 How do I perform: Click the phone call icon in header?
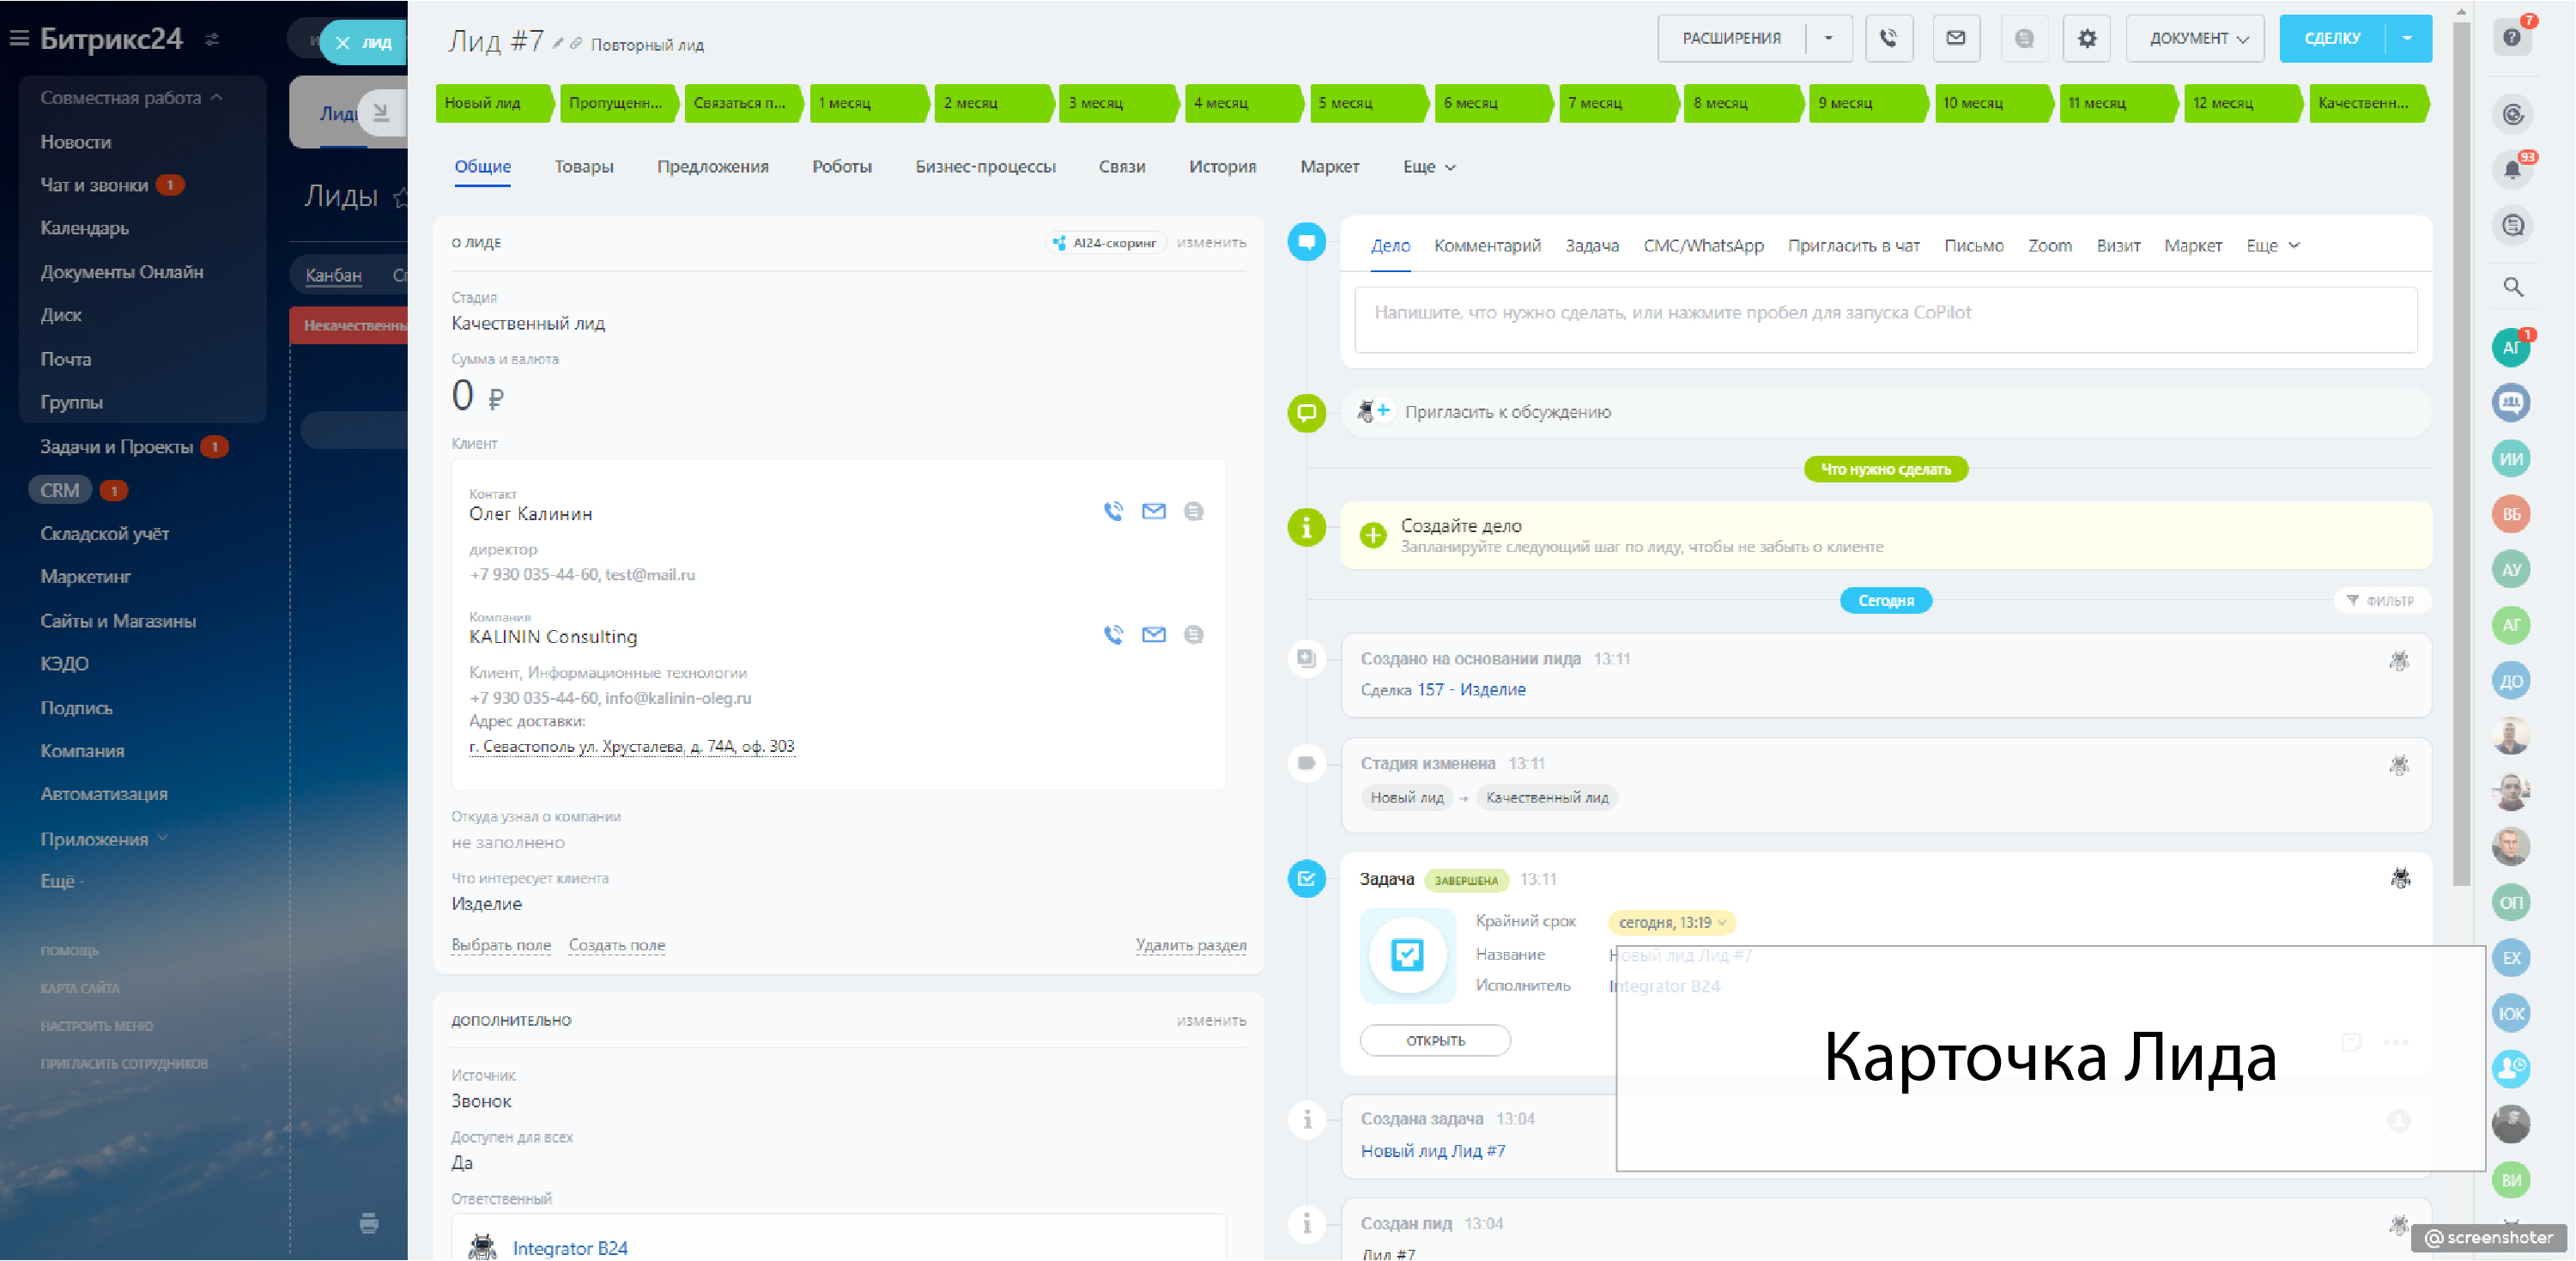pyautogui.click(x=1888, y=39)
